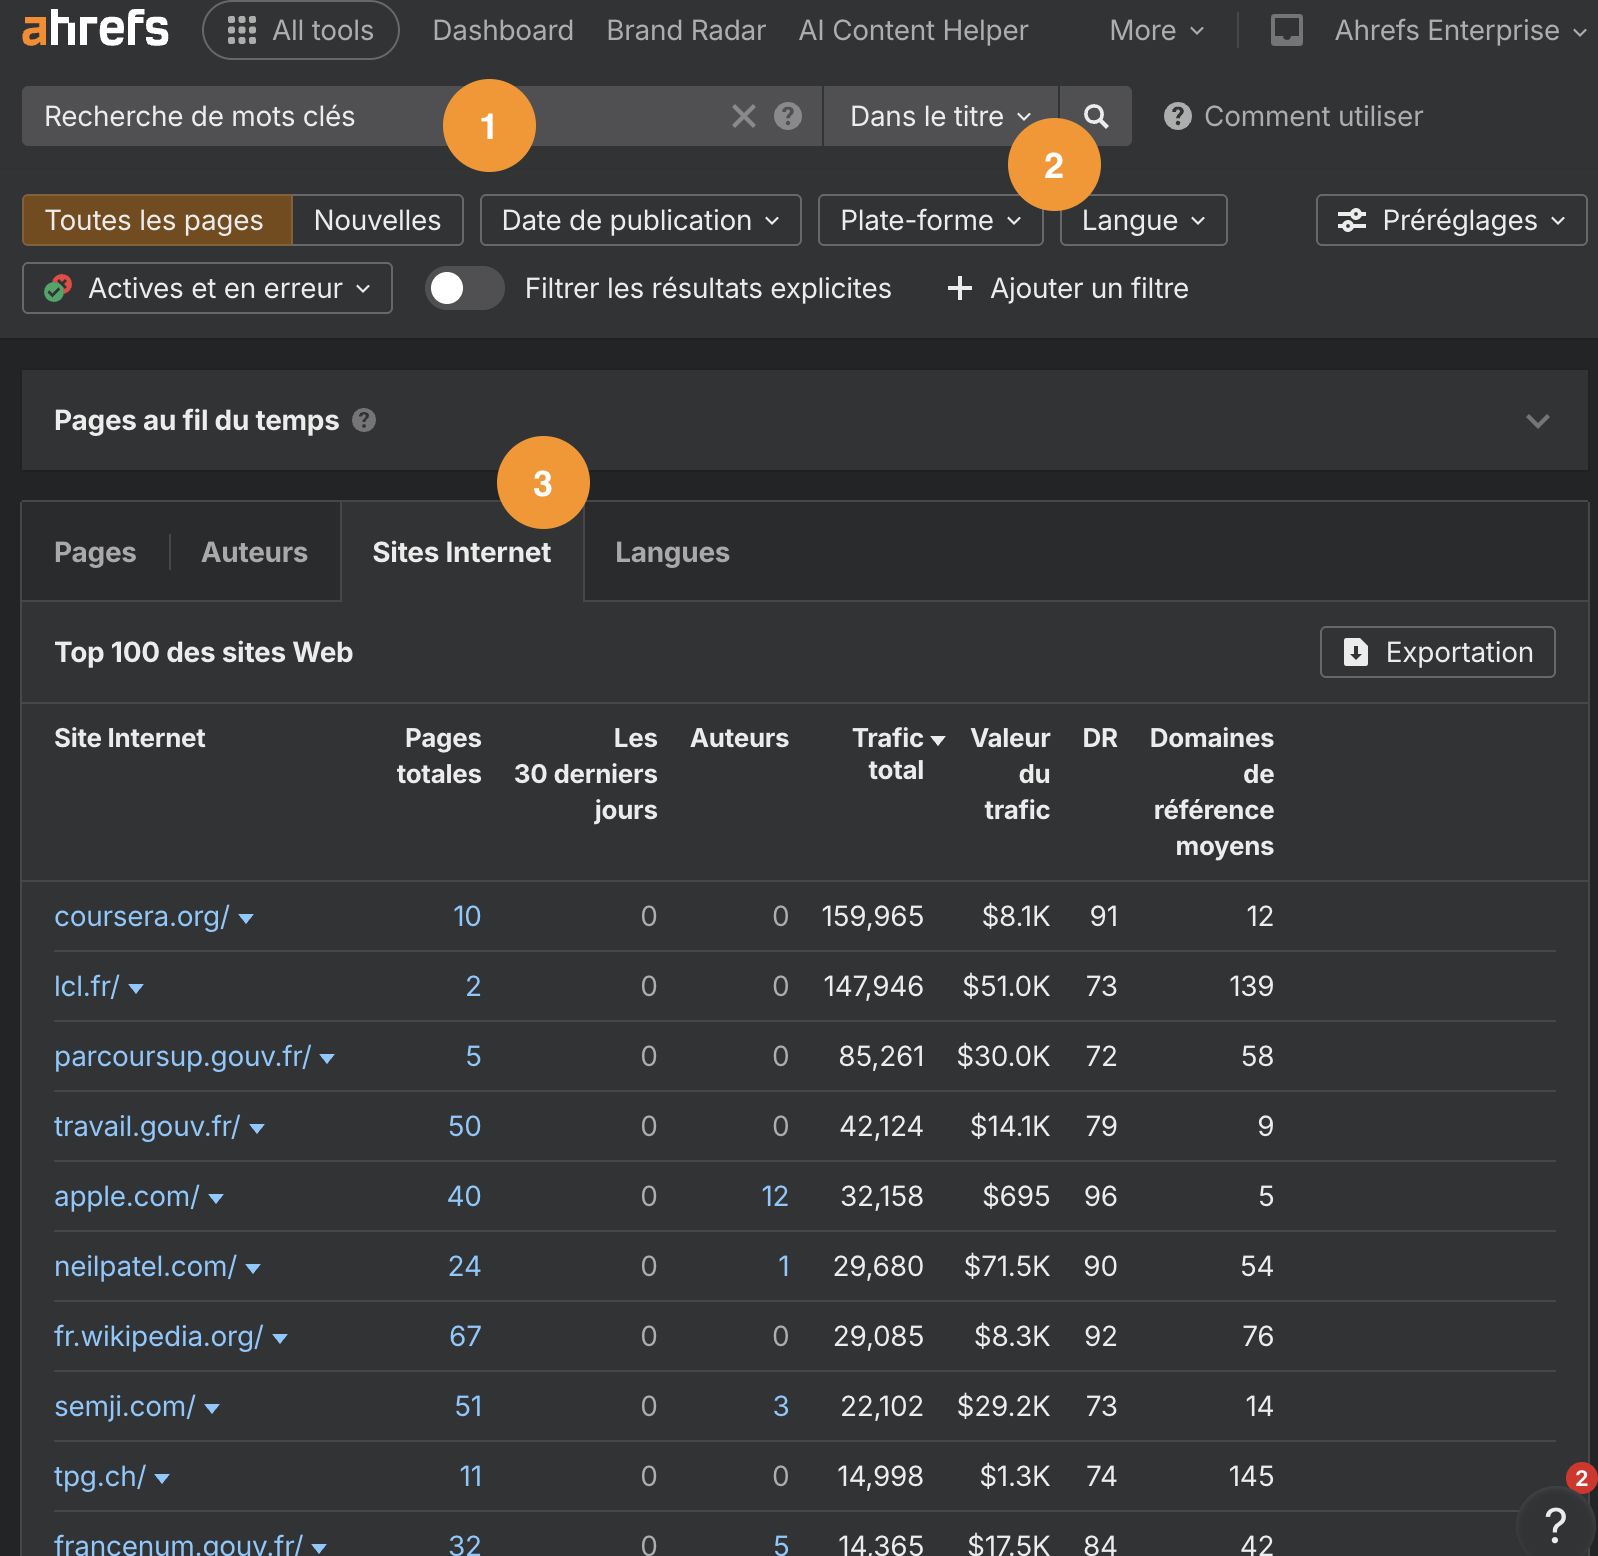1598x1556 pixels.
Task: Select Toutes les pages toggle
Action: tap(157, 220)
